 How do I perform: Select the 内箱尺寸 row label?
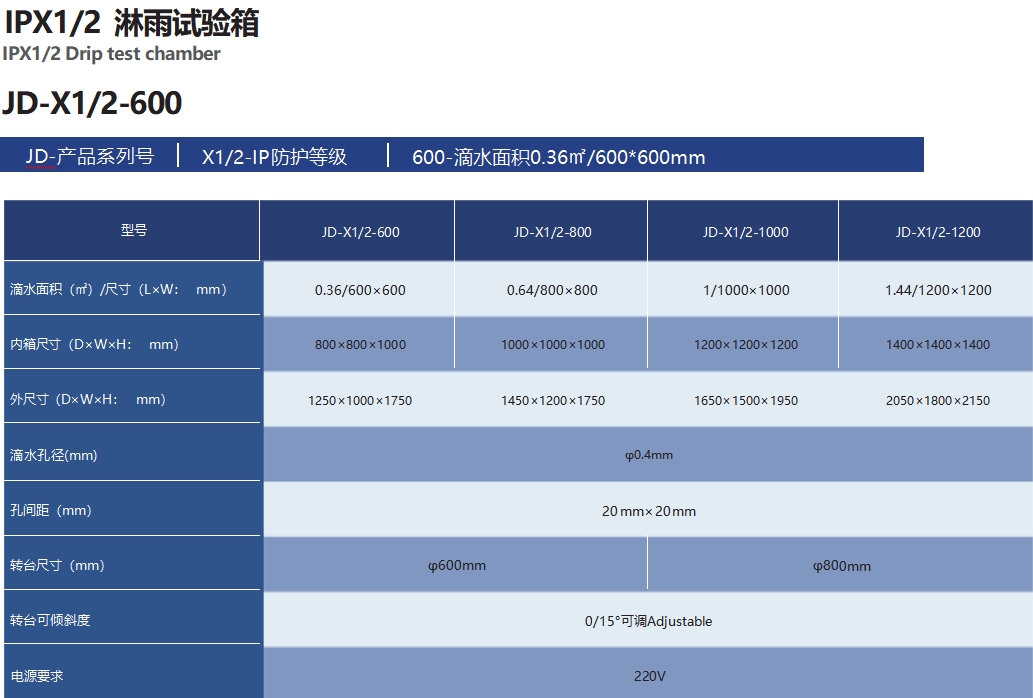click(94, 344)
